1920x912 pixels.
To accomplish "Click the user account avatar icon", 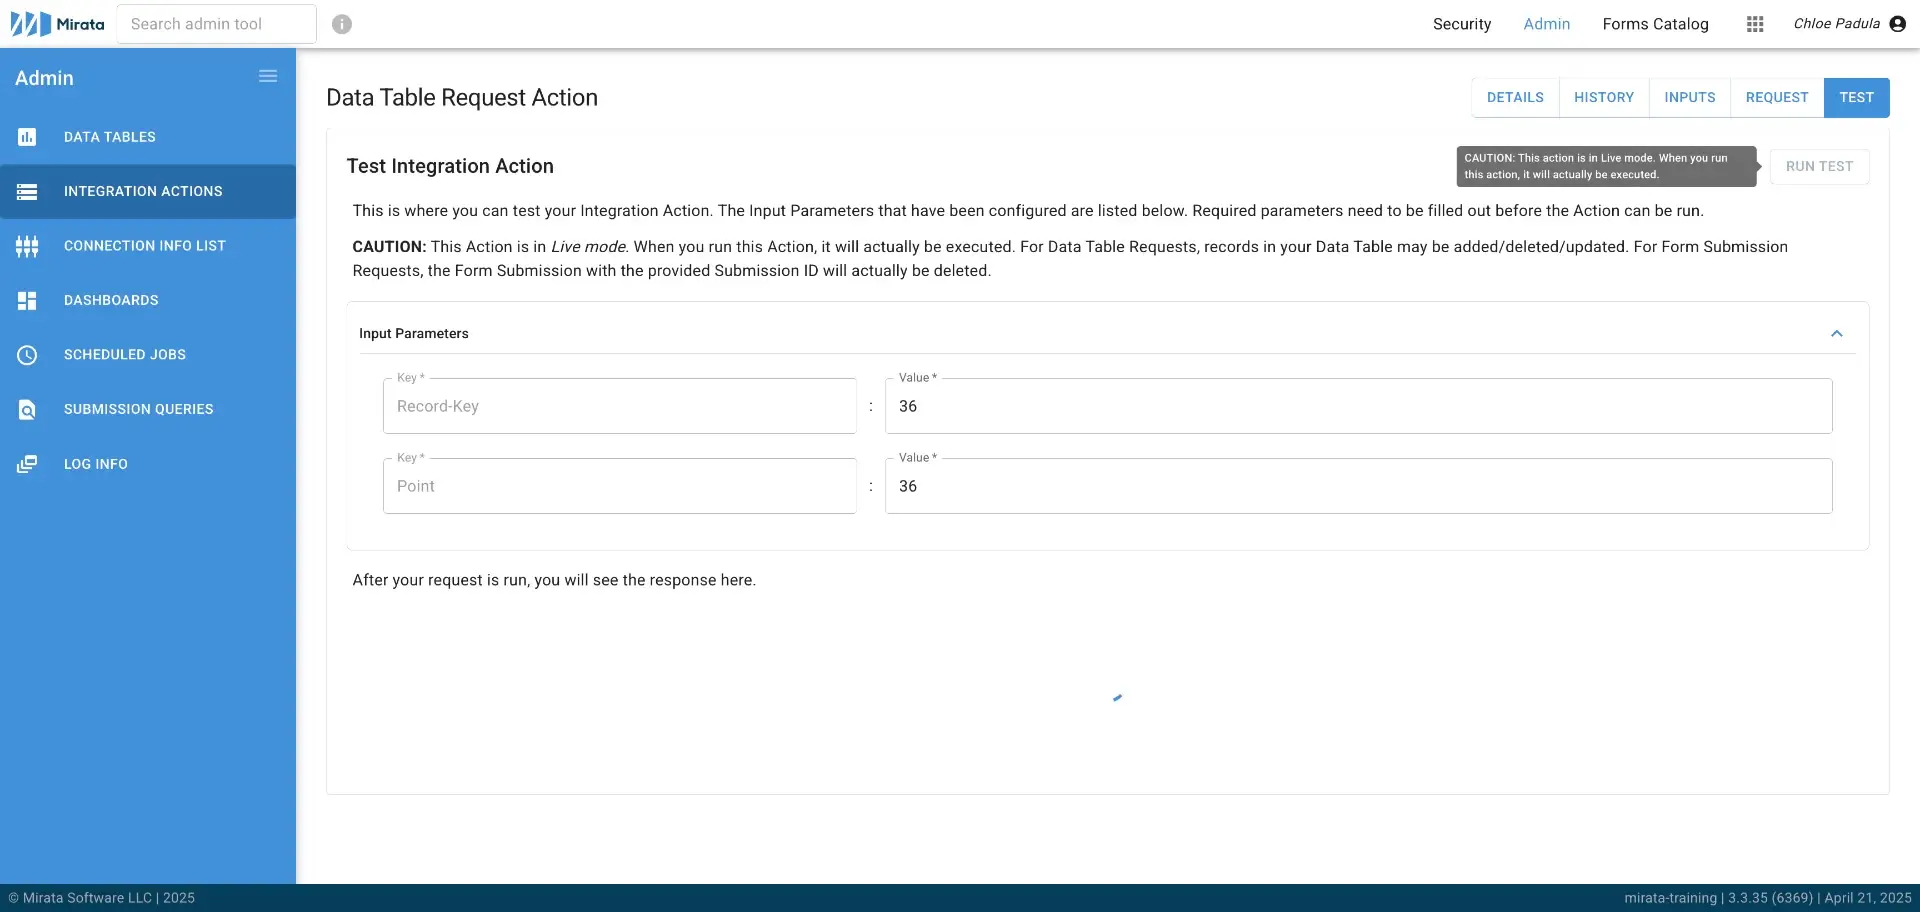I will (1897, 24).
